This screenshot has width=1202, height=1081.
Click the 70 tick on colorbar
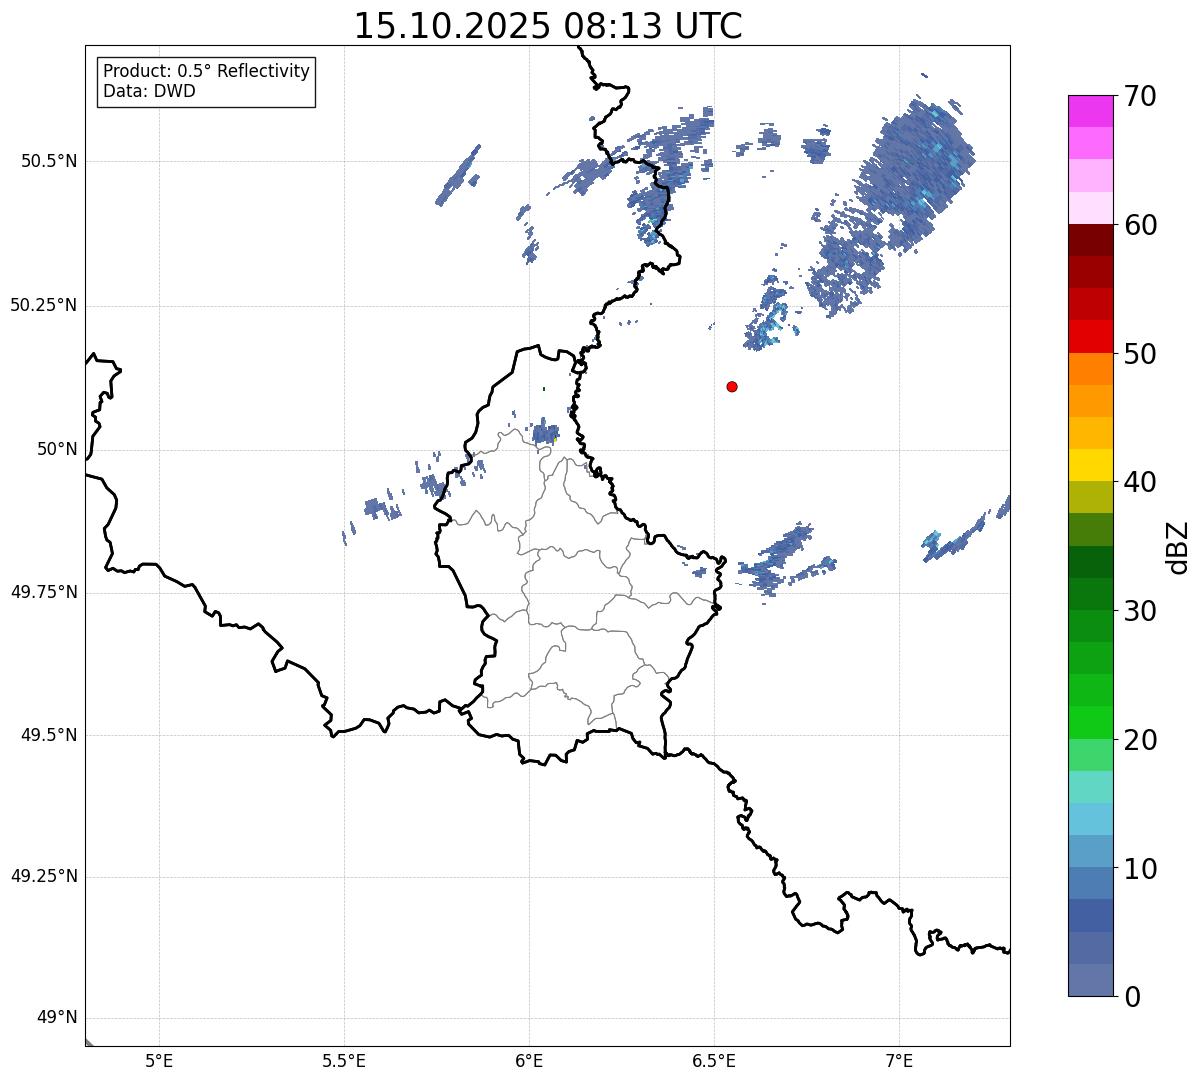[x=1139, y=96]
